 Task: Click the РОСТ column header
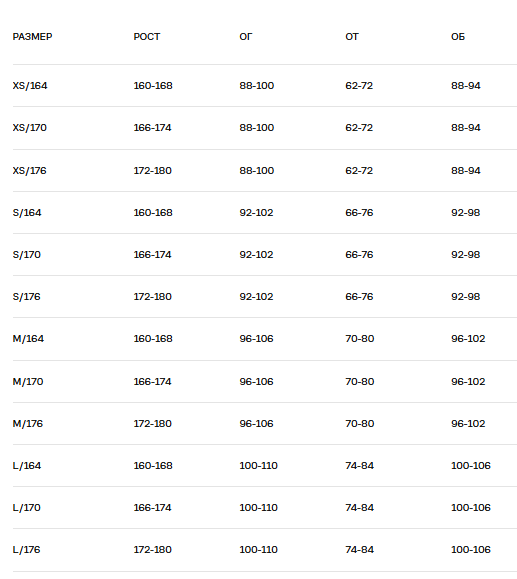click(147, 37)
